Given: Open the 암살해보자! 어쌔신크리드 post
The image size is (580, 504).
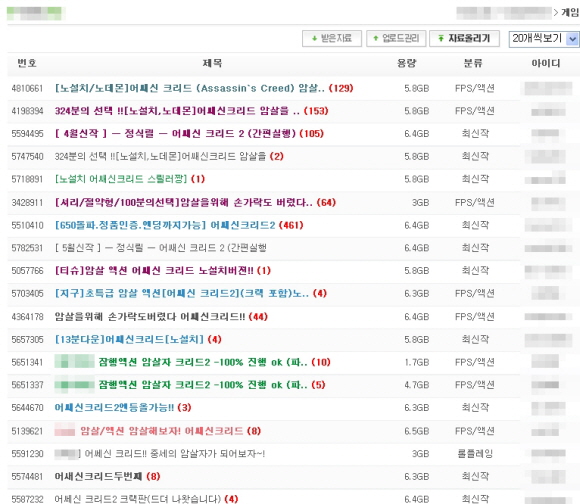Looking at the screenshot, I should (162, 431).
